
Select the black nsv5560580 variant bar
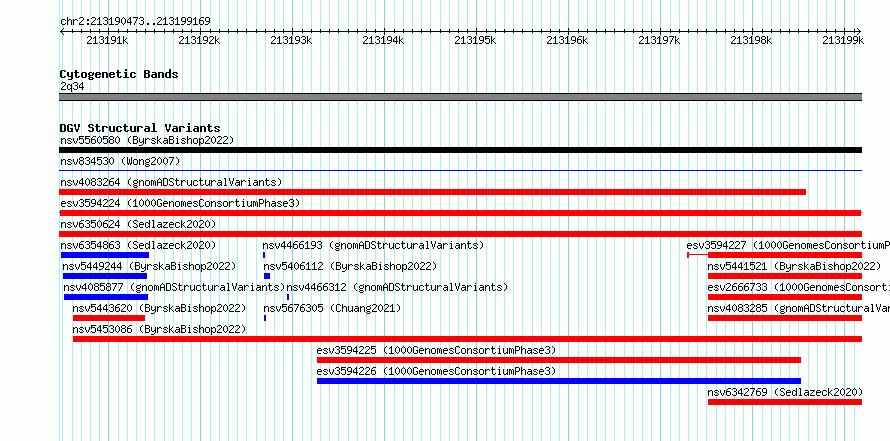click(460, 150)
